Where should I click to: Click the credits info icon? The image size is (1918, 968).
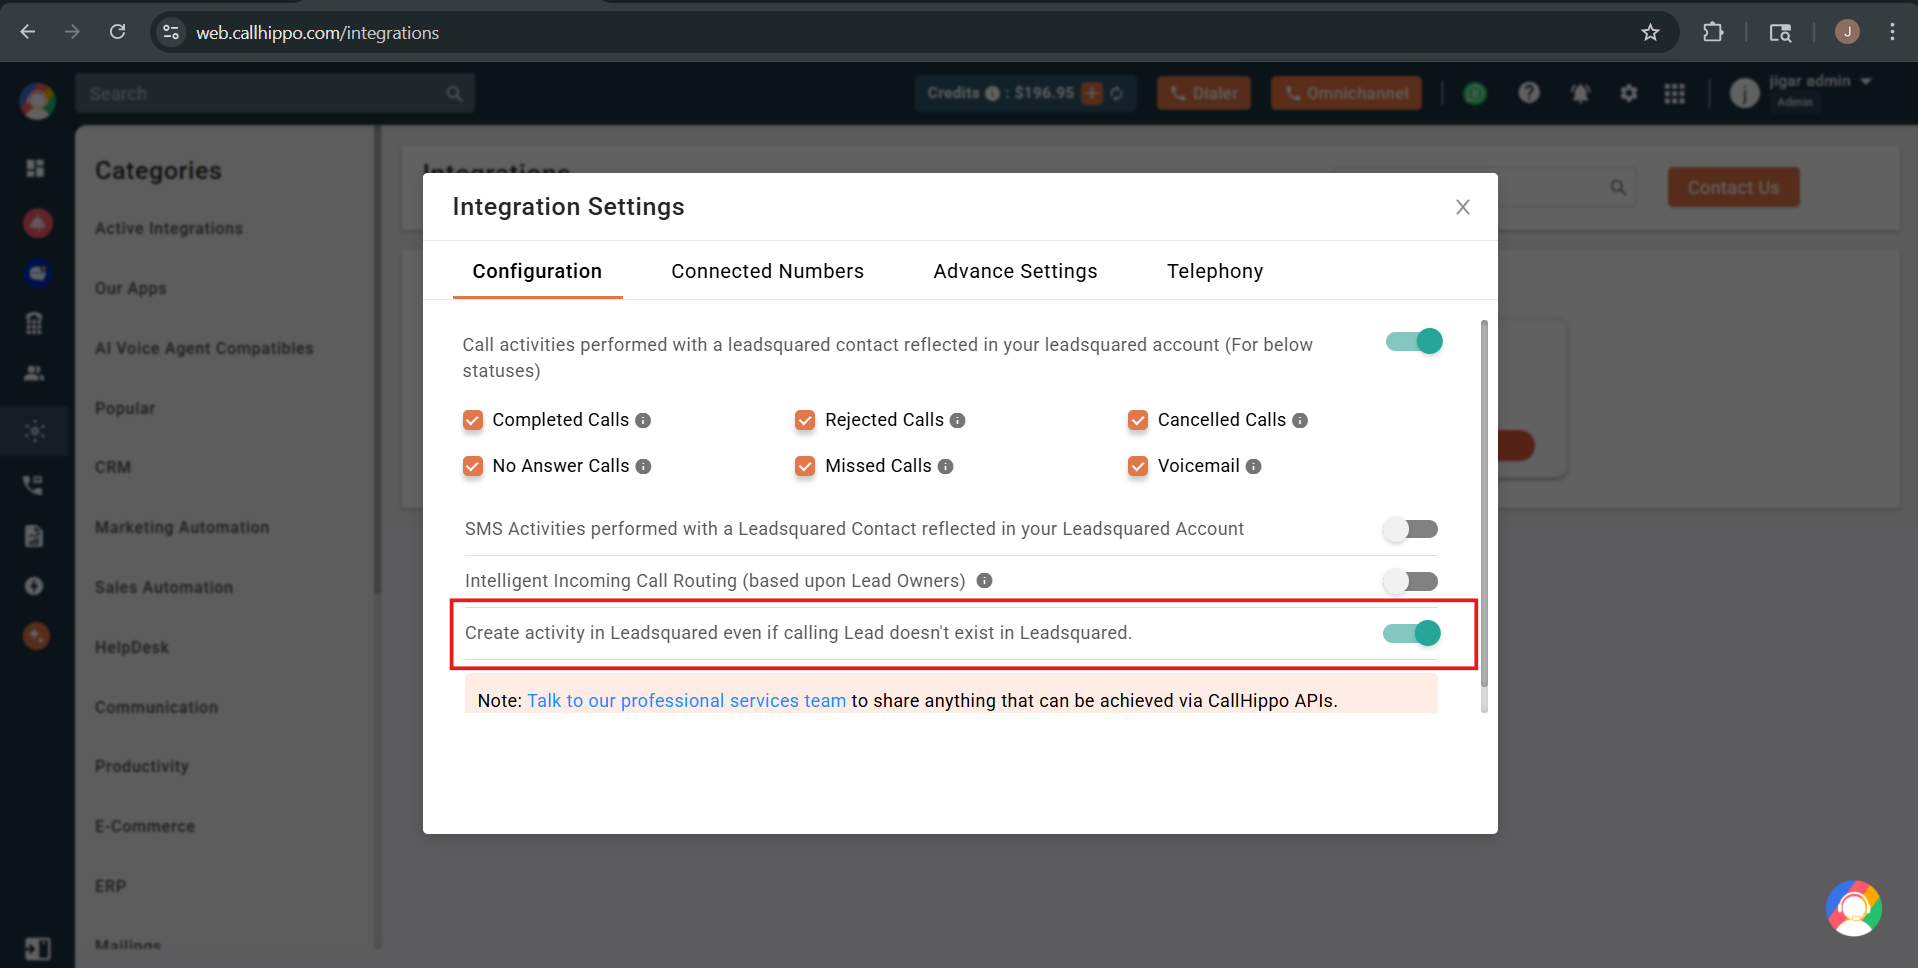[992, 93]
